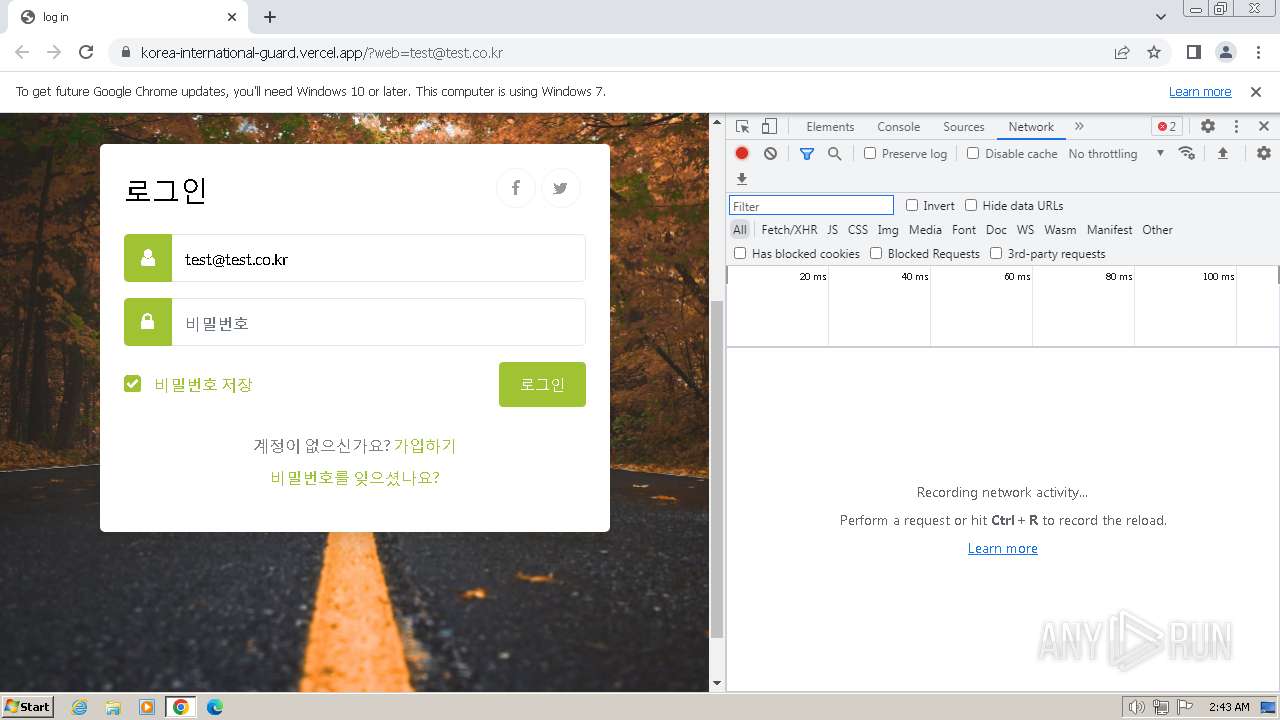Check the Blocked Requests checkbox
This screenshot has width=1280, height=720.
(x=876, y=253)
